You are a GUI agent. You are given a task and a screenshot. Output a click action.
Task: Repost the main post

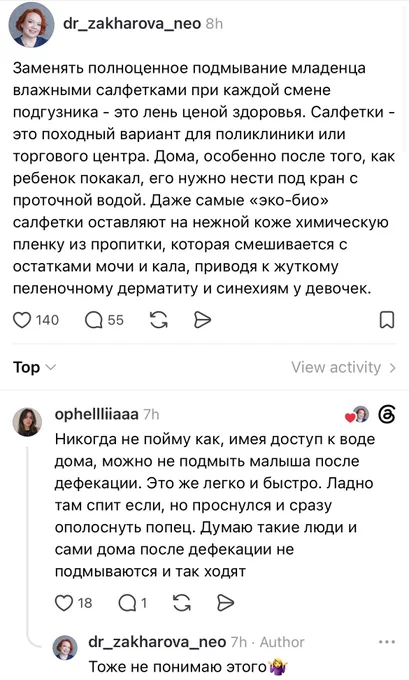click(159, 320)
